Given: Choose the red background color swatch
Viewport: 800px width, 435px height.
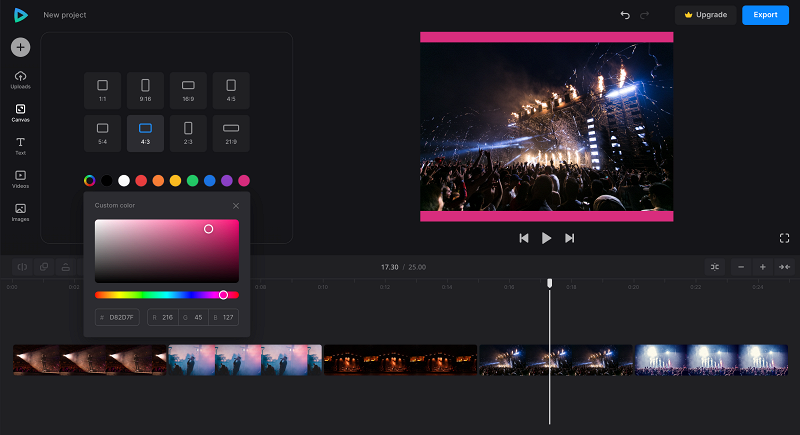Looking at the screenshot, I should [x=141, y=181].
